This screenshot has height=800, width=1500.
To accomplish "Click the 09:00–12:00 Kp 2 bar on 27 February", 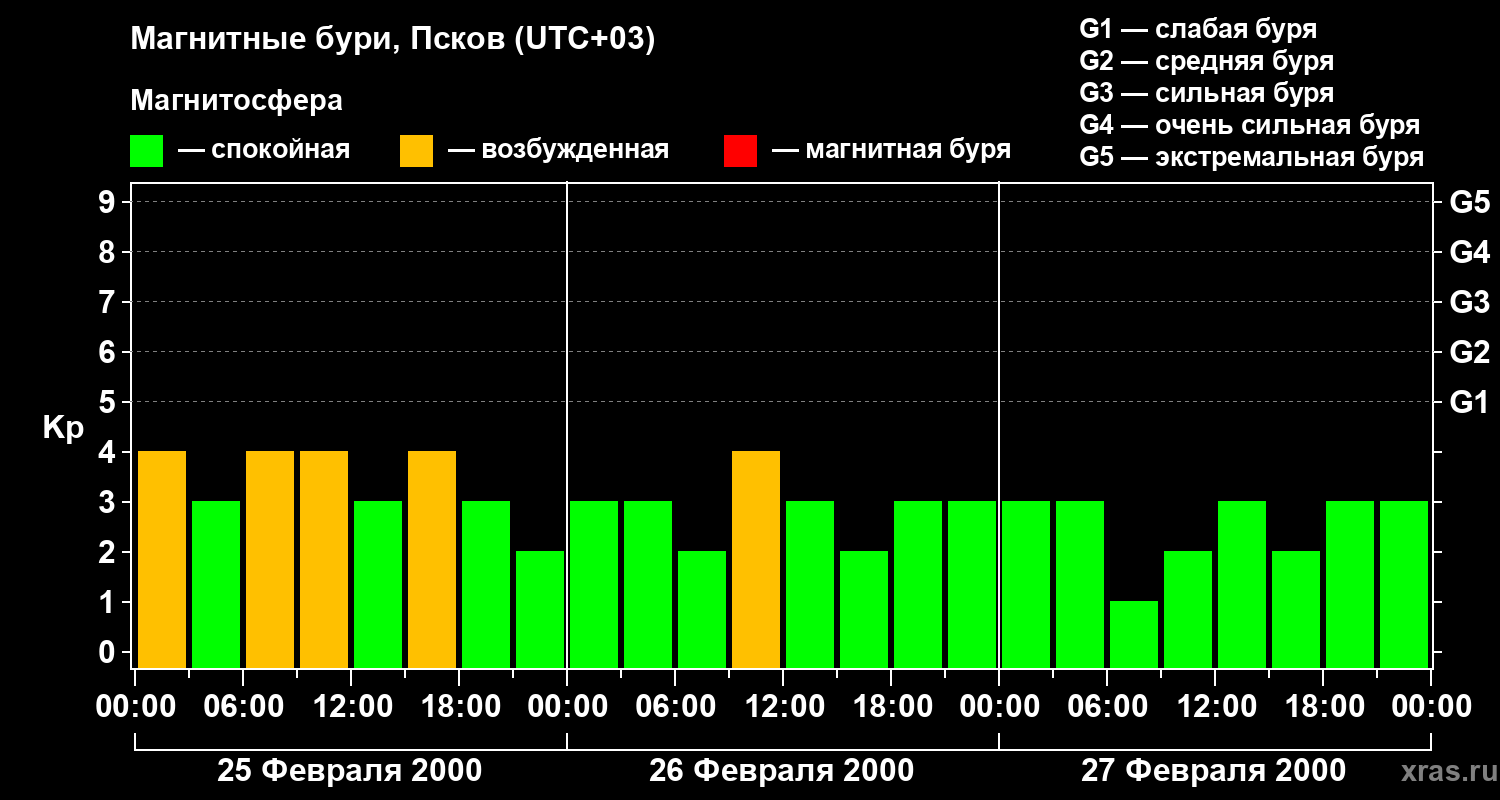I will pyautogui.click(x=1188, y=610).
